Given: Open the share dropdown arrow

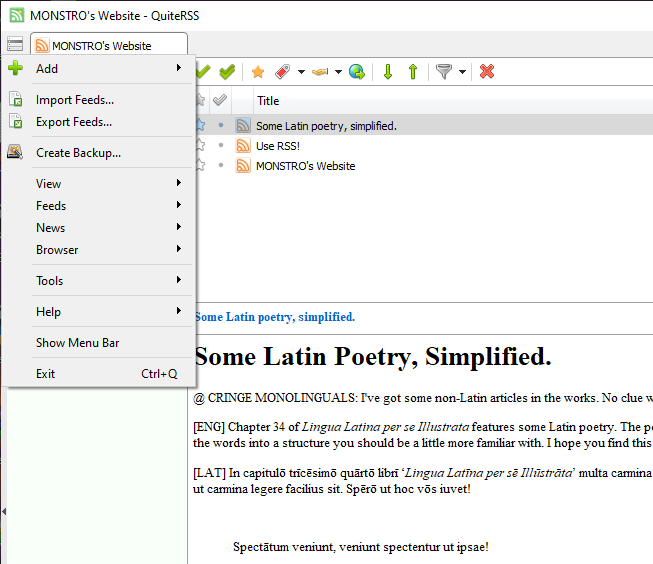Looking at the screenshot, I should (x=338, y=72).
